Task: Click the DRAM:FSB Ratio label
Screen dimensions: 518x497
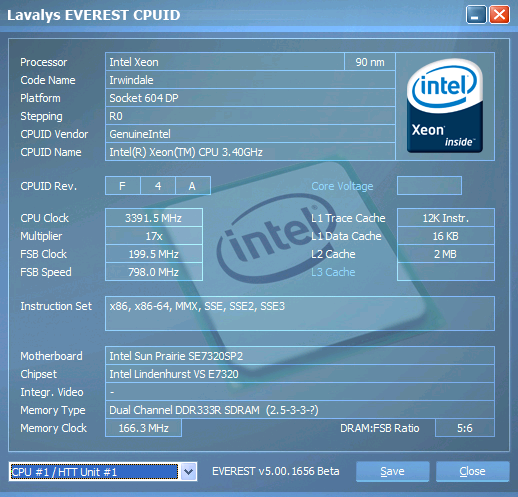Action: [380, 428]
